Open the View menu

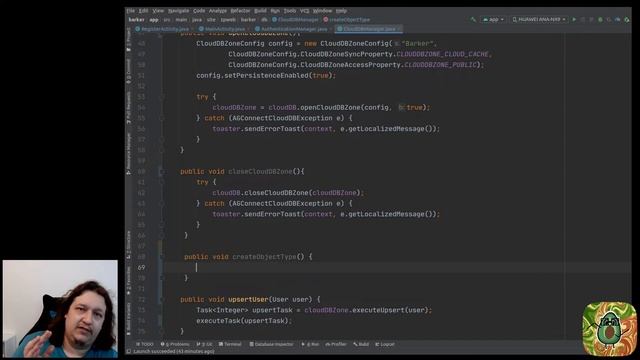158,11
